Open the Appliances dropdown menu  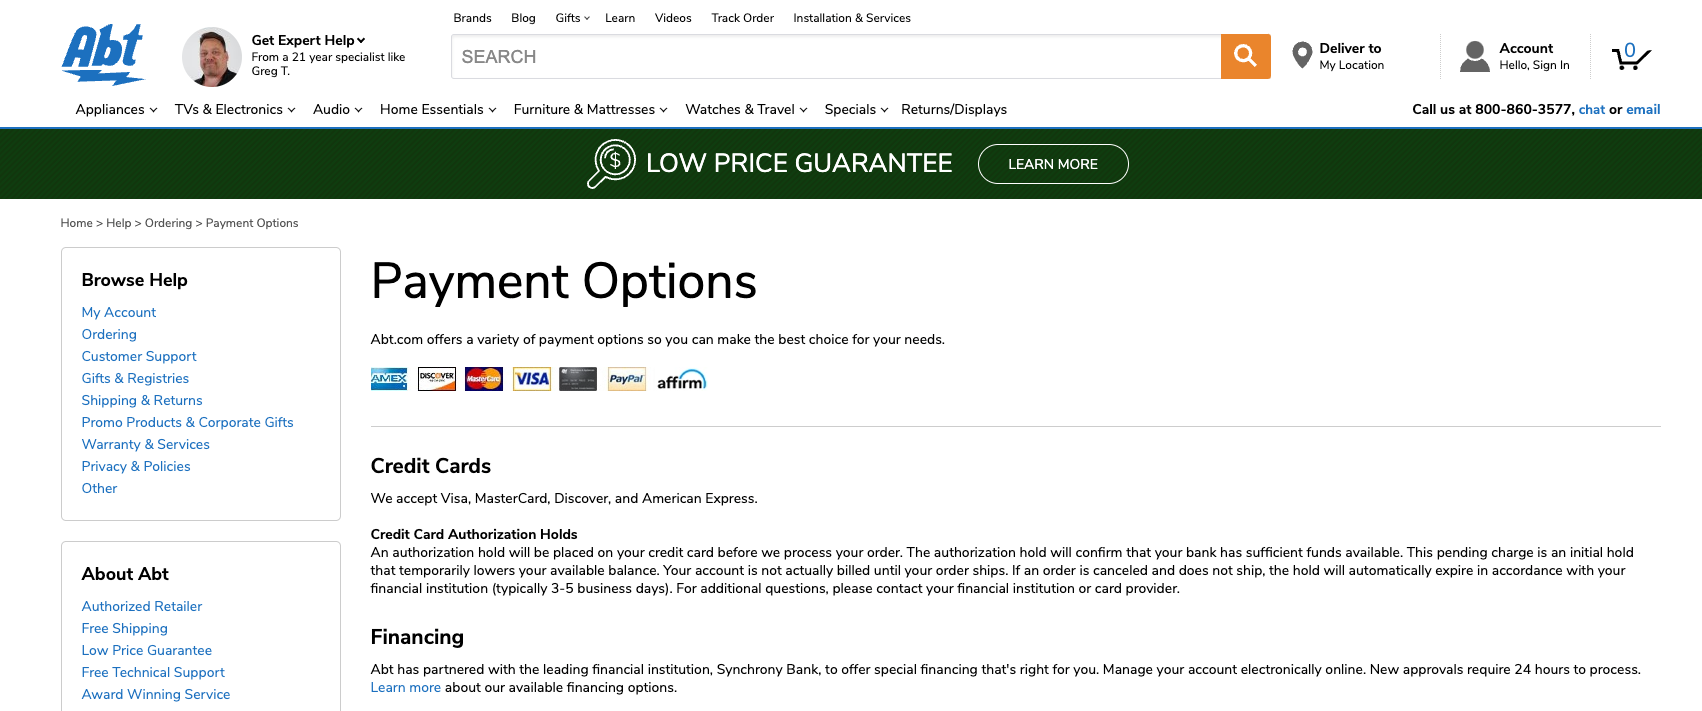point(116,109)
